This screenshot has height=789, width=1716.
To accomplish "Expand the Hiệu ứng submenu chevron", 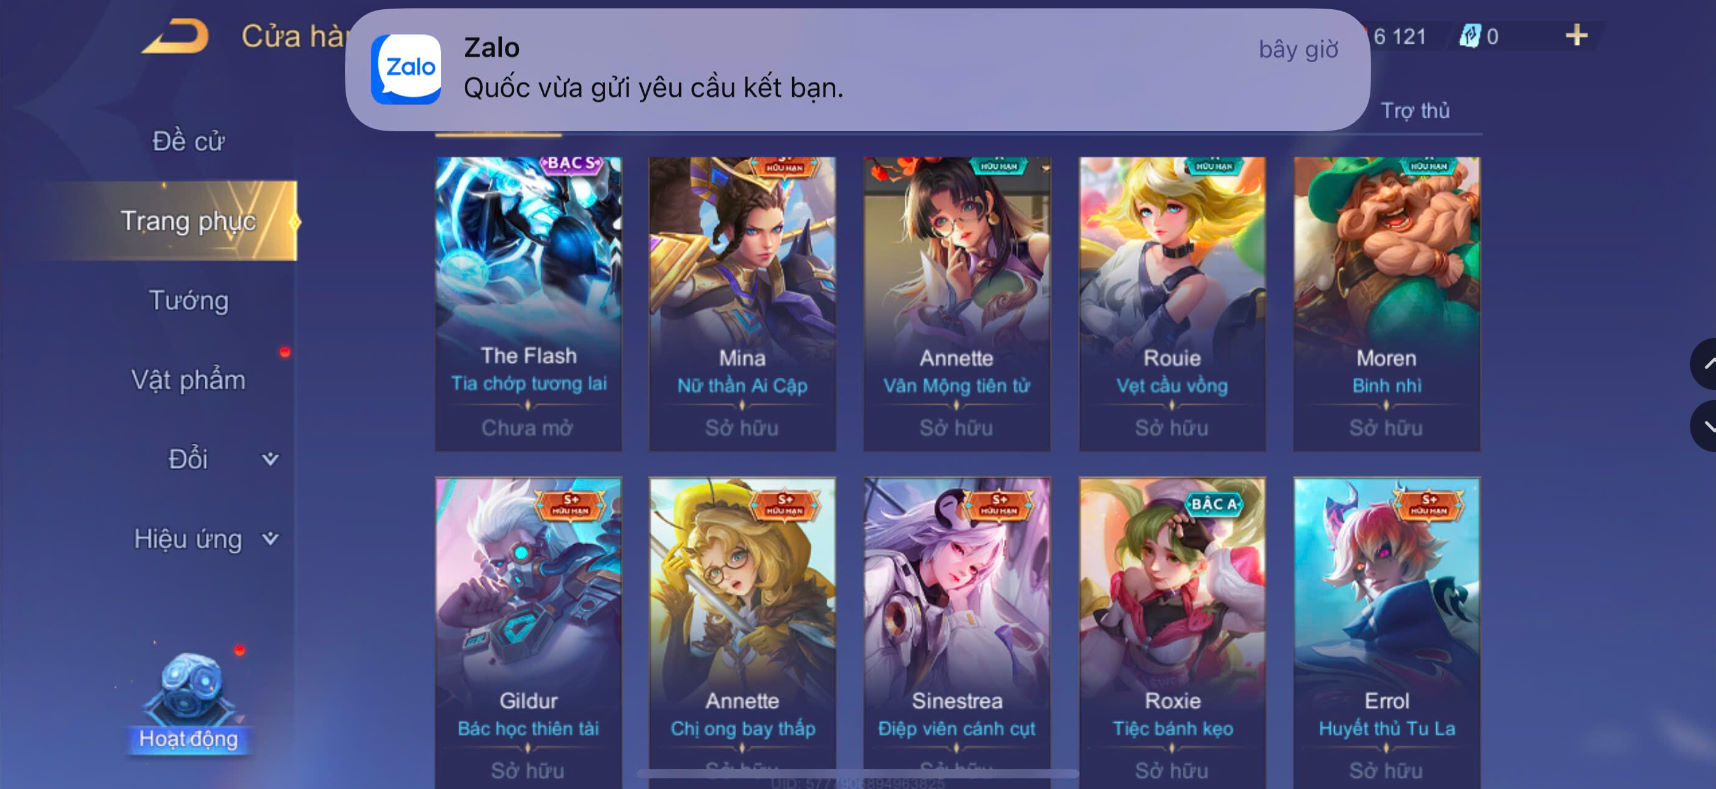I will click(270, 539).
